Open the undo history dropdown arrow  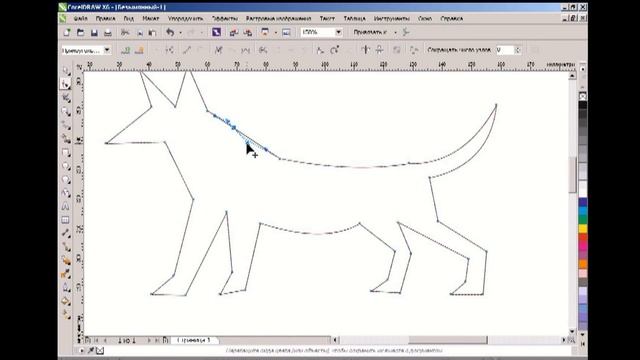coord(180,32)
